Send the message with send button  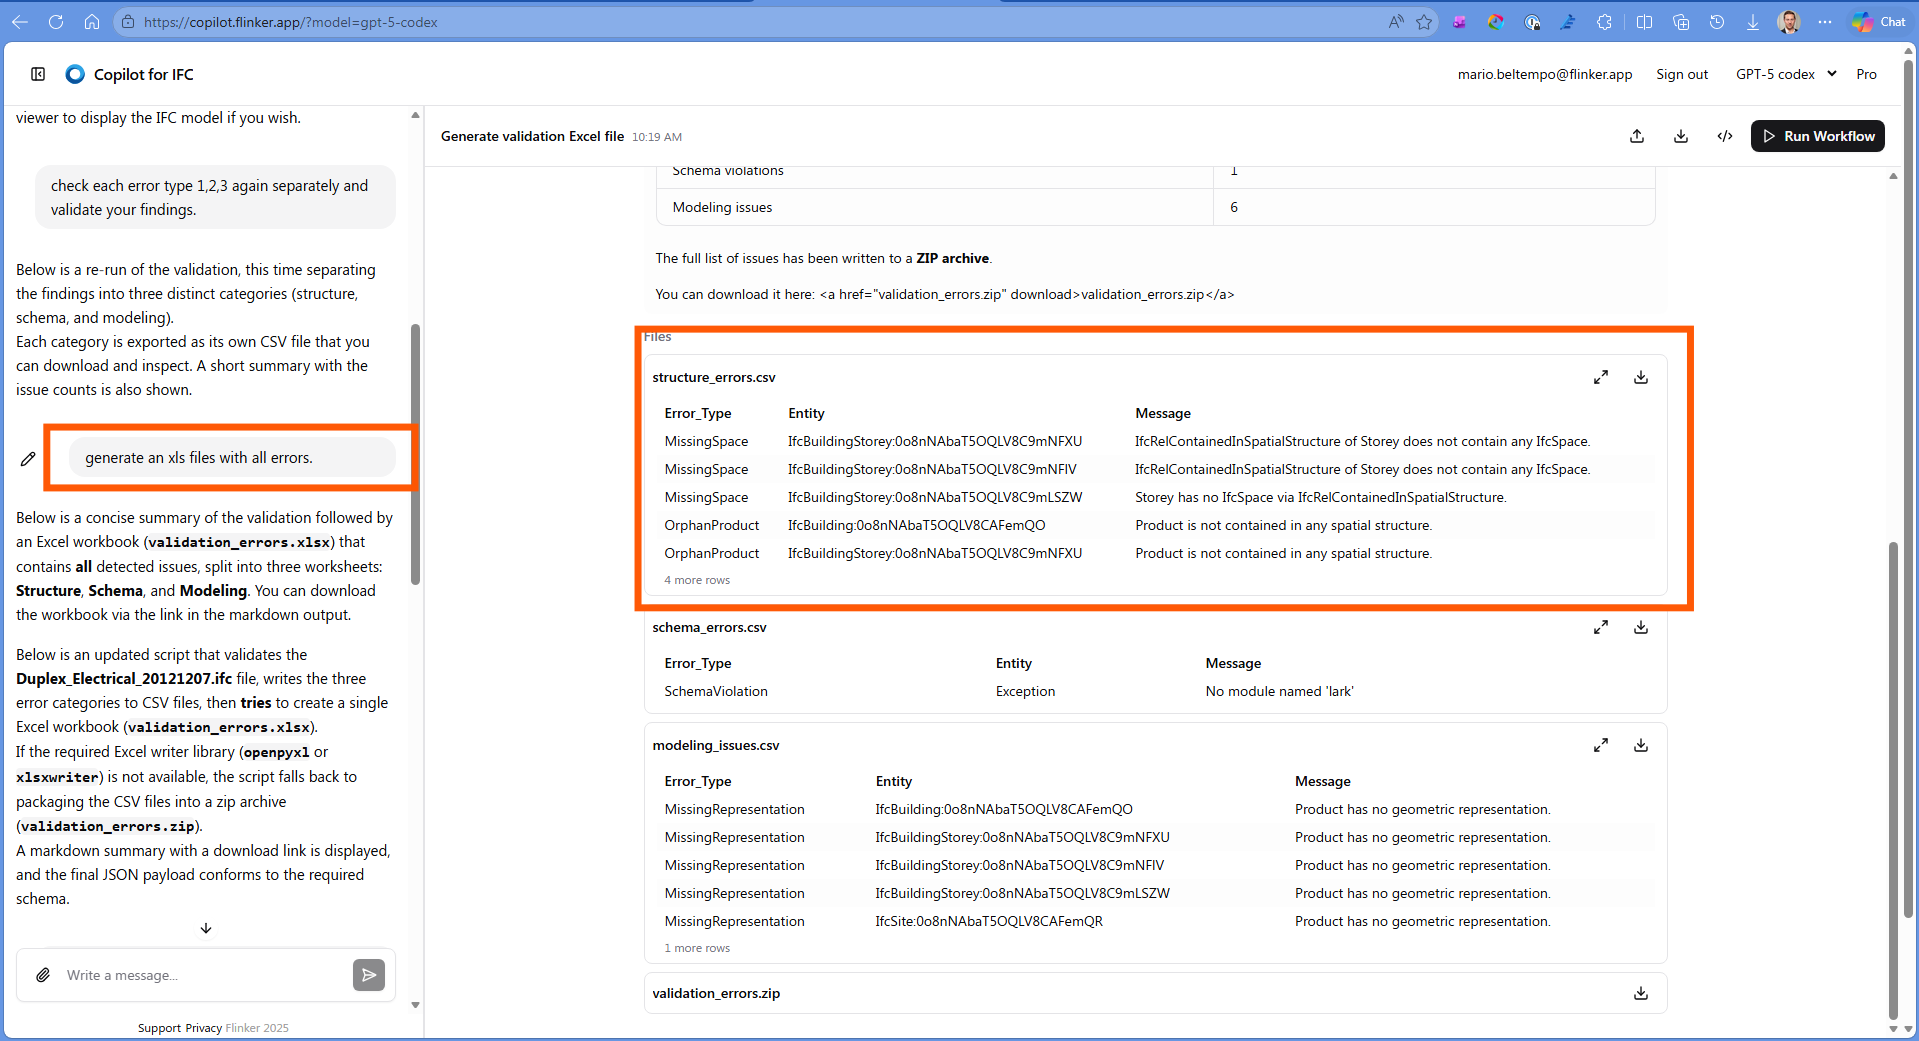tap(368, 975)
